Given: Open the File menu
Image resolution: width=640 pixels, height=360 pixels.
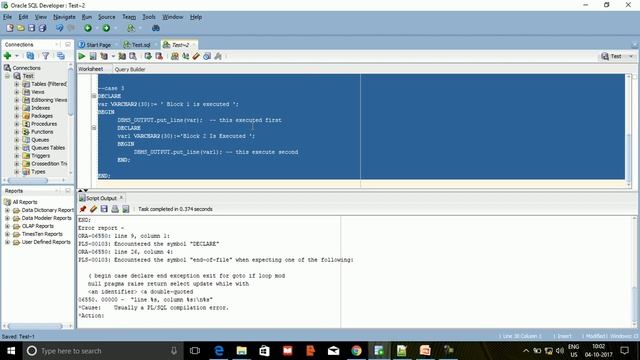Looking at the screenshot, I should [7, 17].
